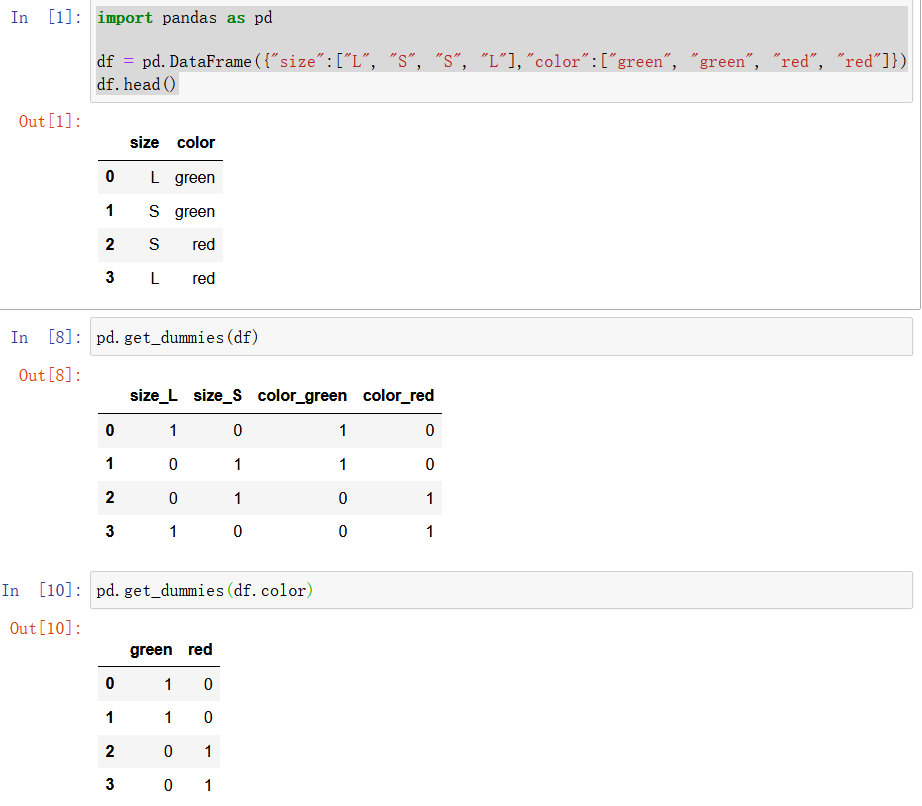Click the size_L value in row 0 of Out[8]
This screenshot has width=922, height=806.
(173, 431)
